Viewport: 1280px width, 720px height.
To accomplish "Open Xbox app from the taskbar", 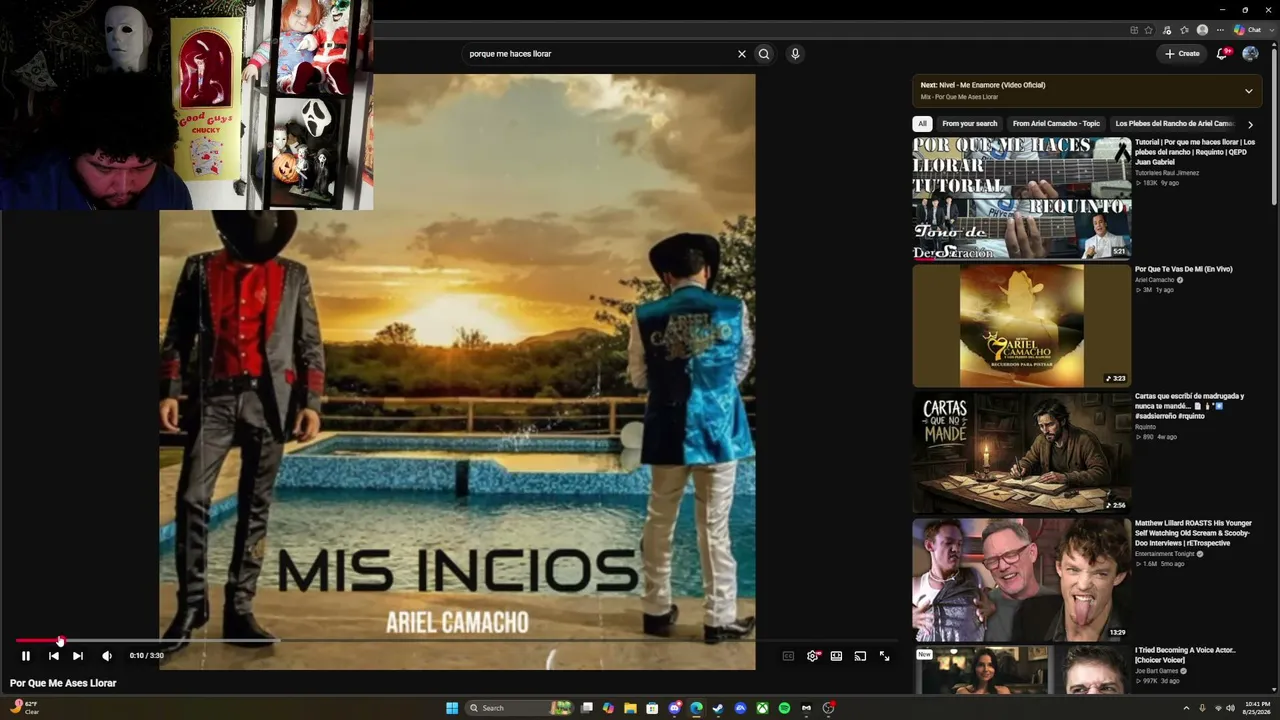I will 762,708.
